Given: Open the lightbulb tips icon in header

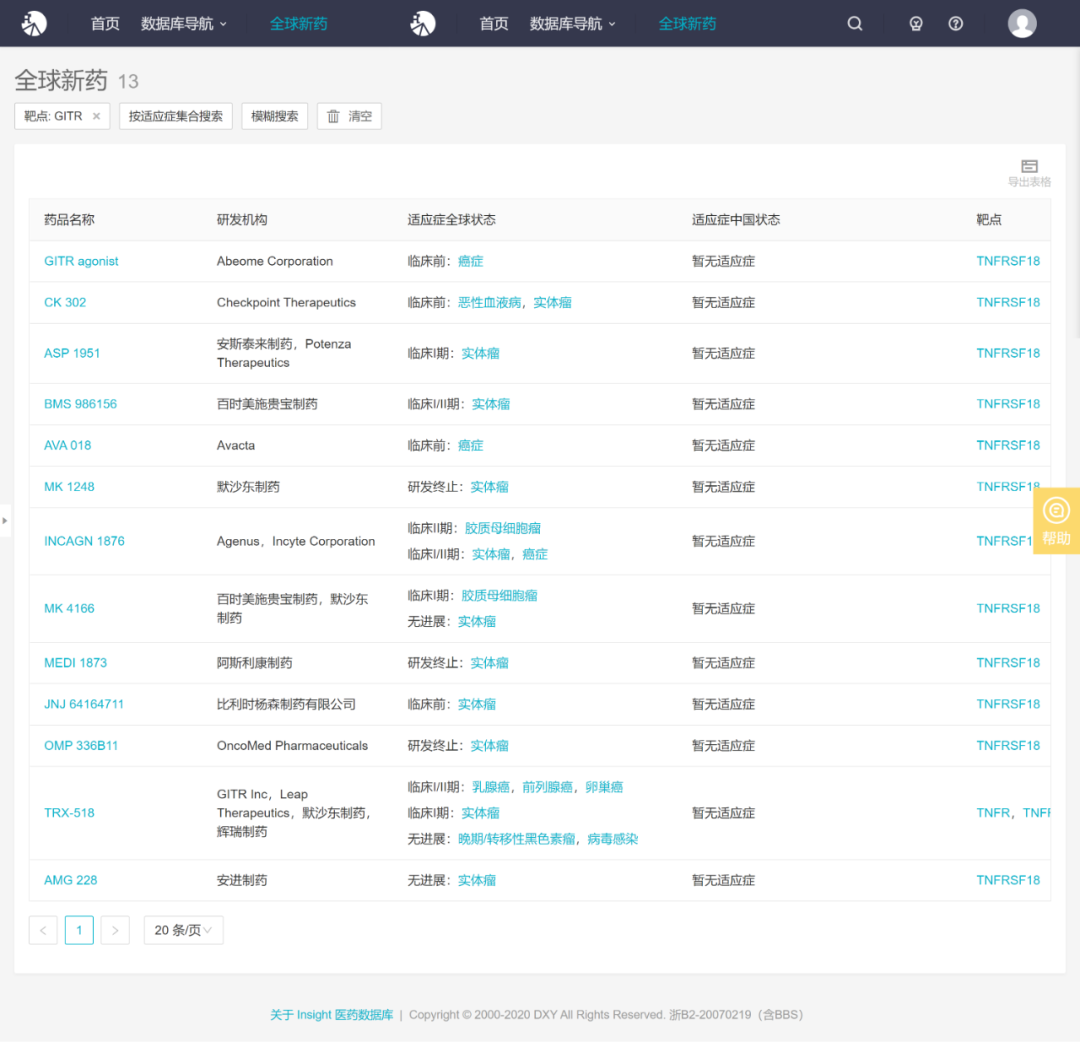Looking at the screenshot, I should tap(915, 23).
